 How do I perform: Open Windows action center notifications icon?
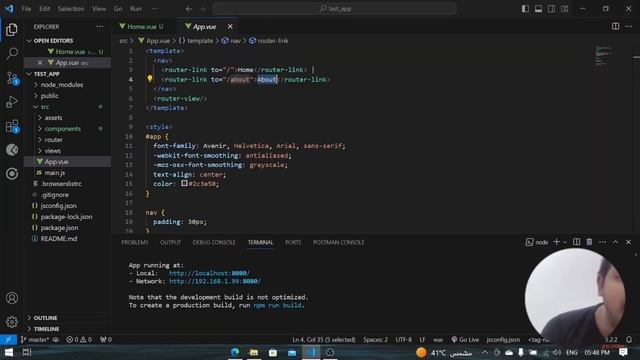[623, 352]
